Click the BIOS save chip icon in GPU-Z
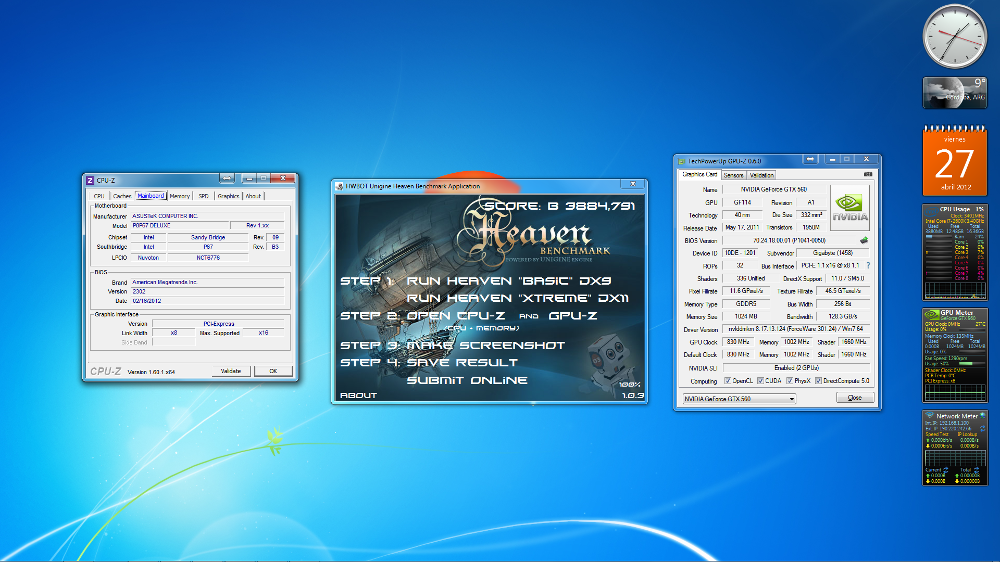Viewport: 1000px width, 562px height. (x=864, y=240)
